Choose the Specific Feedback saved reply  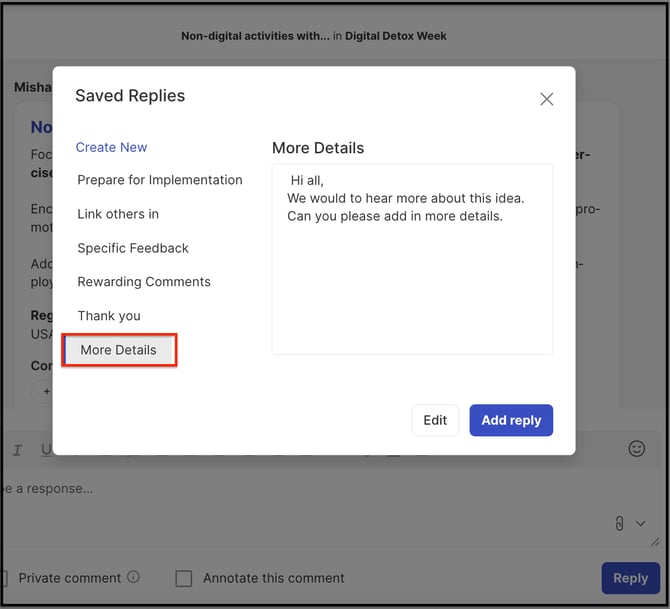click(x=133, y=248)
